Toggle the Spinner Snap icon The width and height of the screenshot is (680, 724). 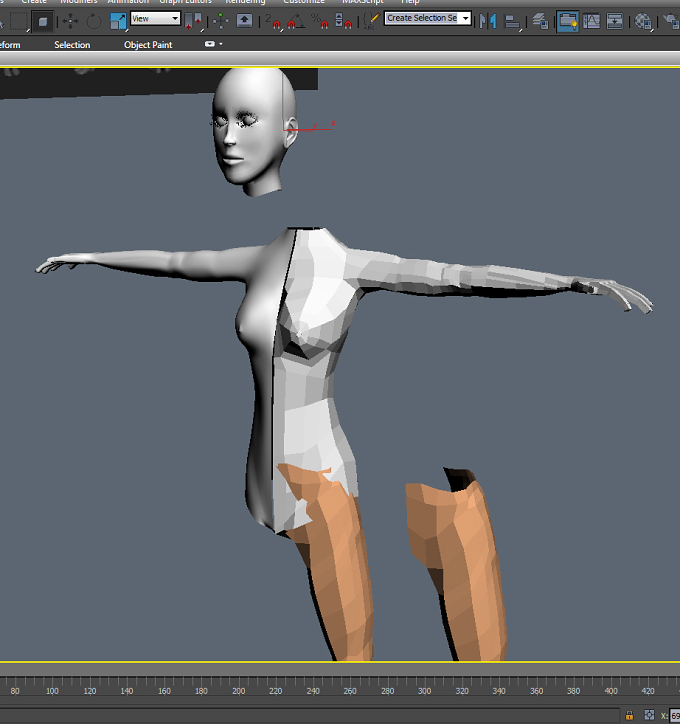point(343,21)
